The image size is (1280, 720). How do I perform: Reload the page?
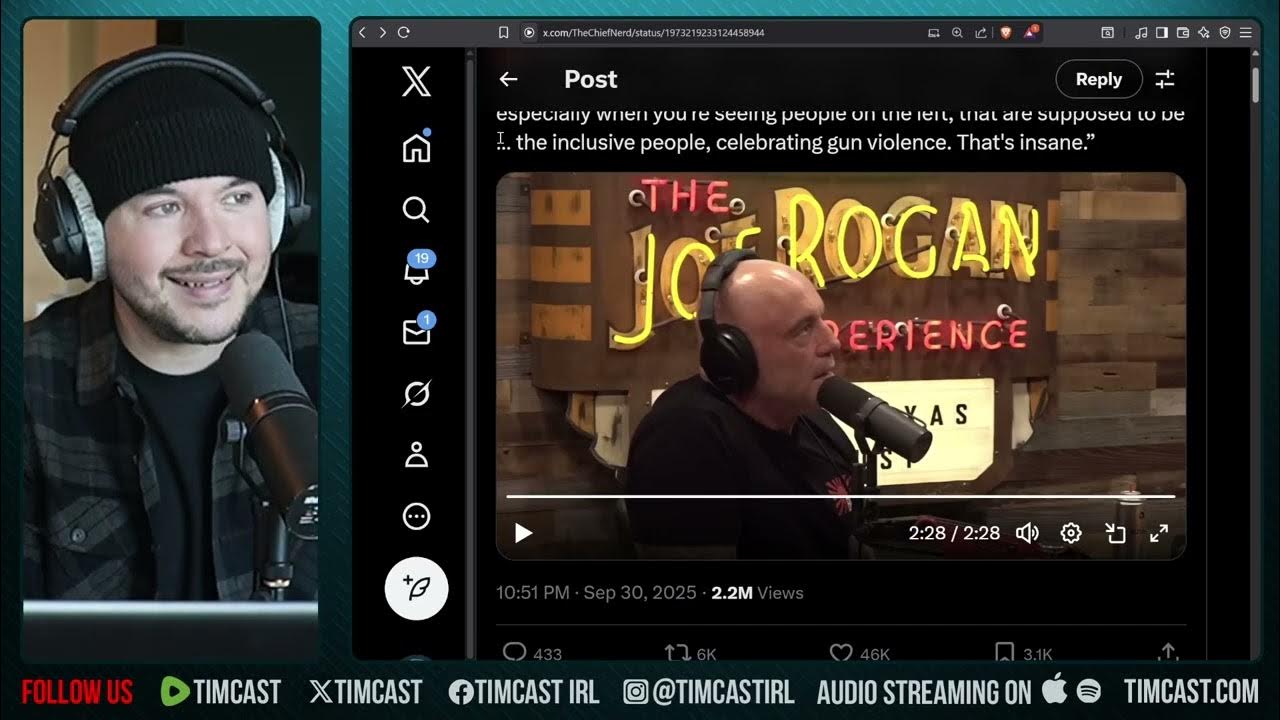404,32
